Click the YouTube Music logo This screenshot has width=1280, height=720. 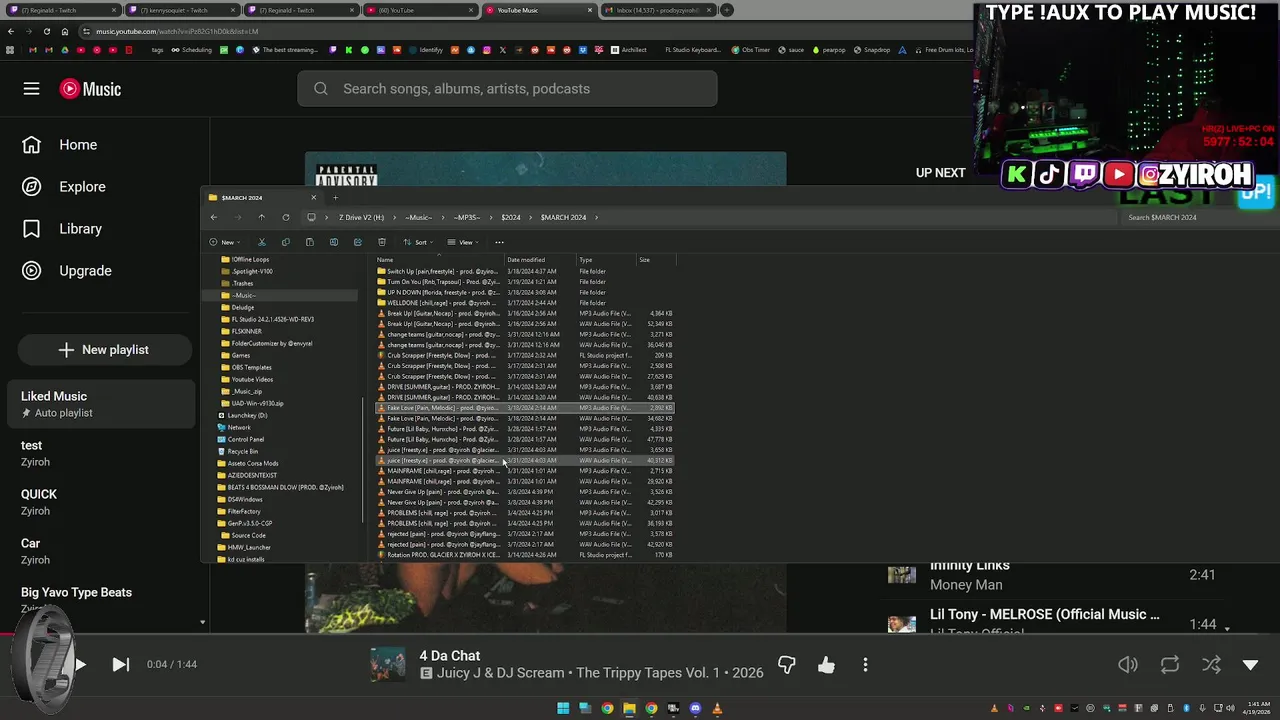tap(90, 89)
